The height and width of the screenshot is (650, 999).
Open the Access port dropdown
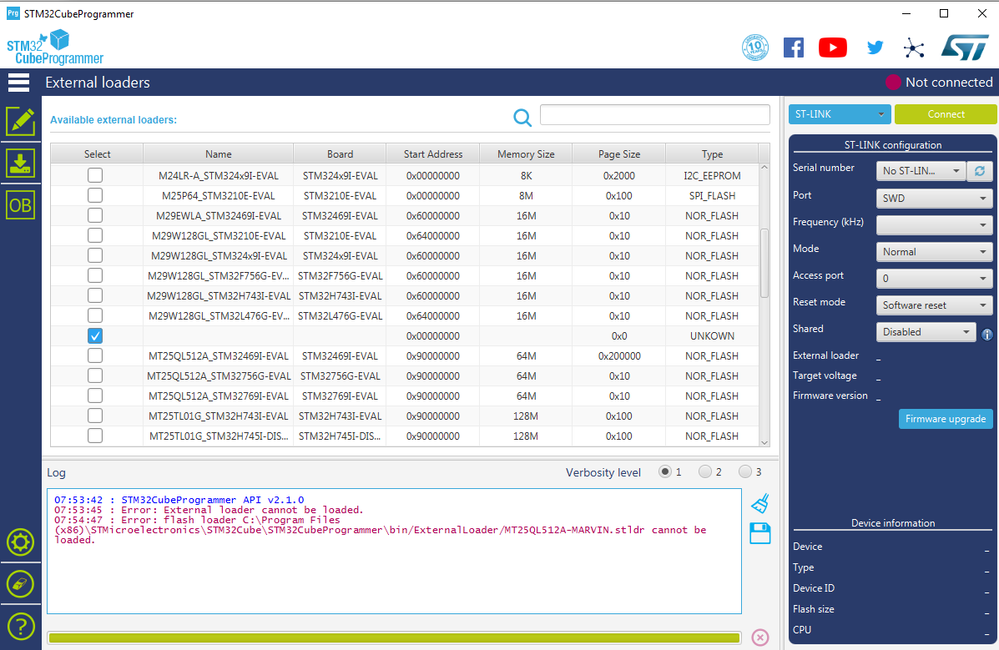(x=934, y=278)
